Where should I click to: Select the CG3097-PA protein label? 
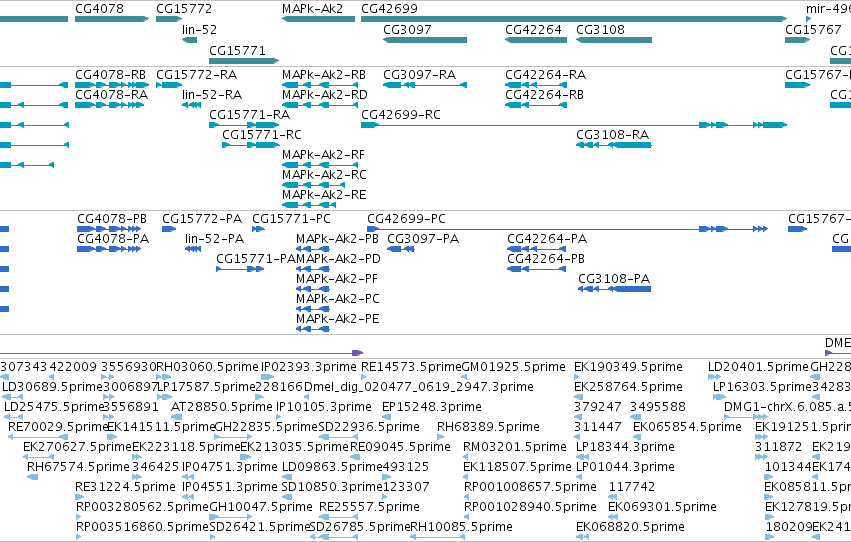pos(423,239)
